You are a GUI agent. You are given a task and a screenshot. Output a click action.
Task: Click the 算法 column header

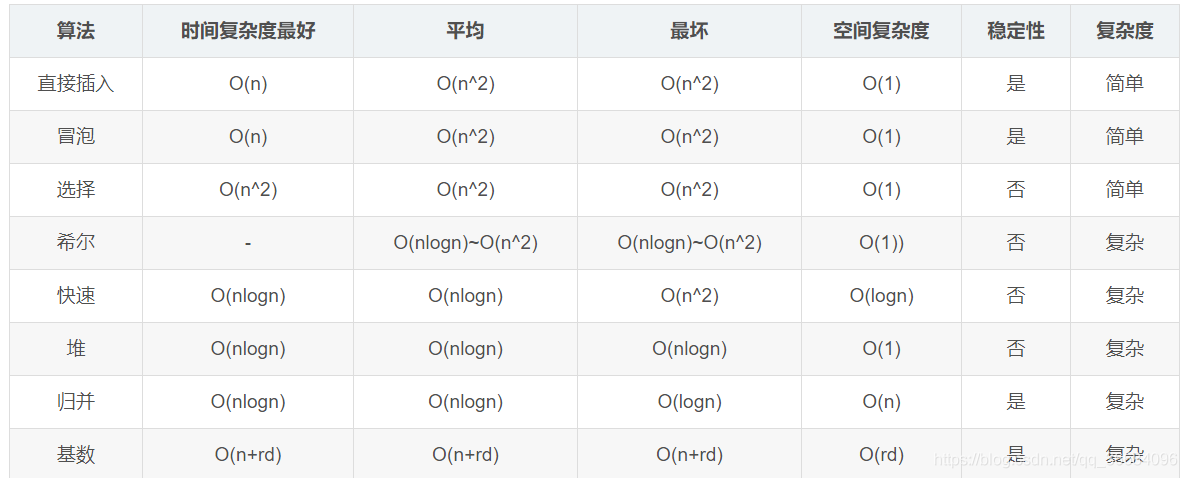click(76, 31)
